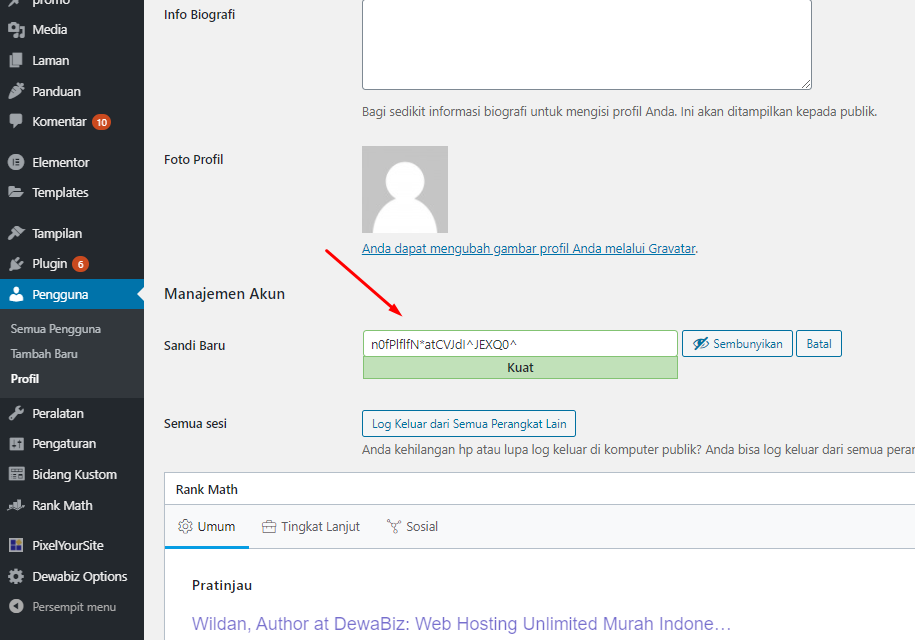
Task: Click Log Keluar dari Semua Perangkat Lain
Action: 468,424
